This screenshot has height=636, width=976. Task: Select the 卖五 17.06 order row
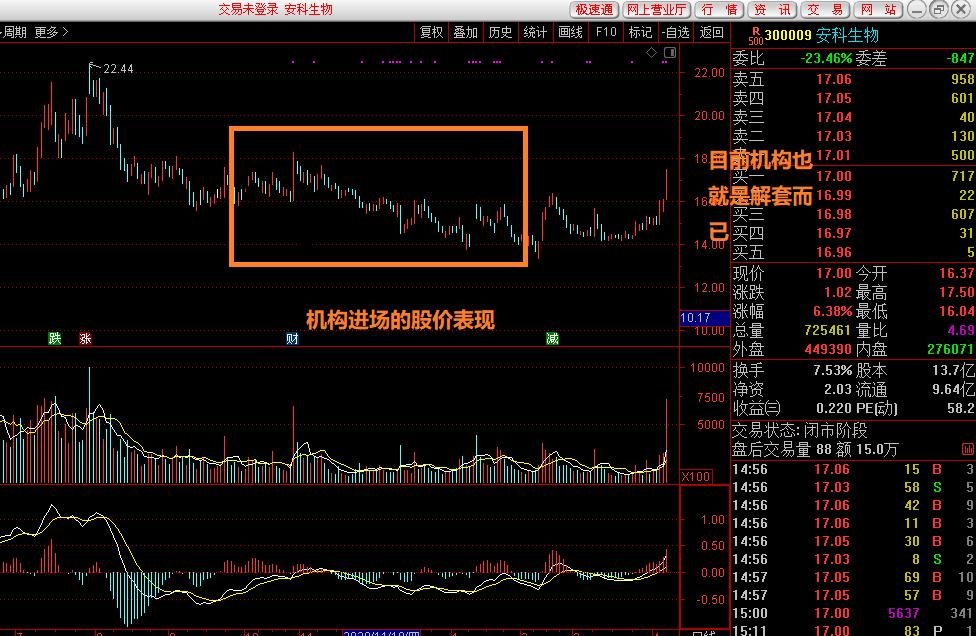point(853,79)
